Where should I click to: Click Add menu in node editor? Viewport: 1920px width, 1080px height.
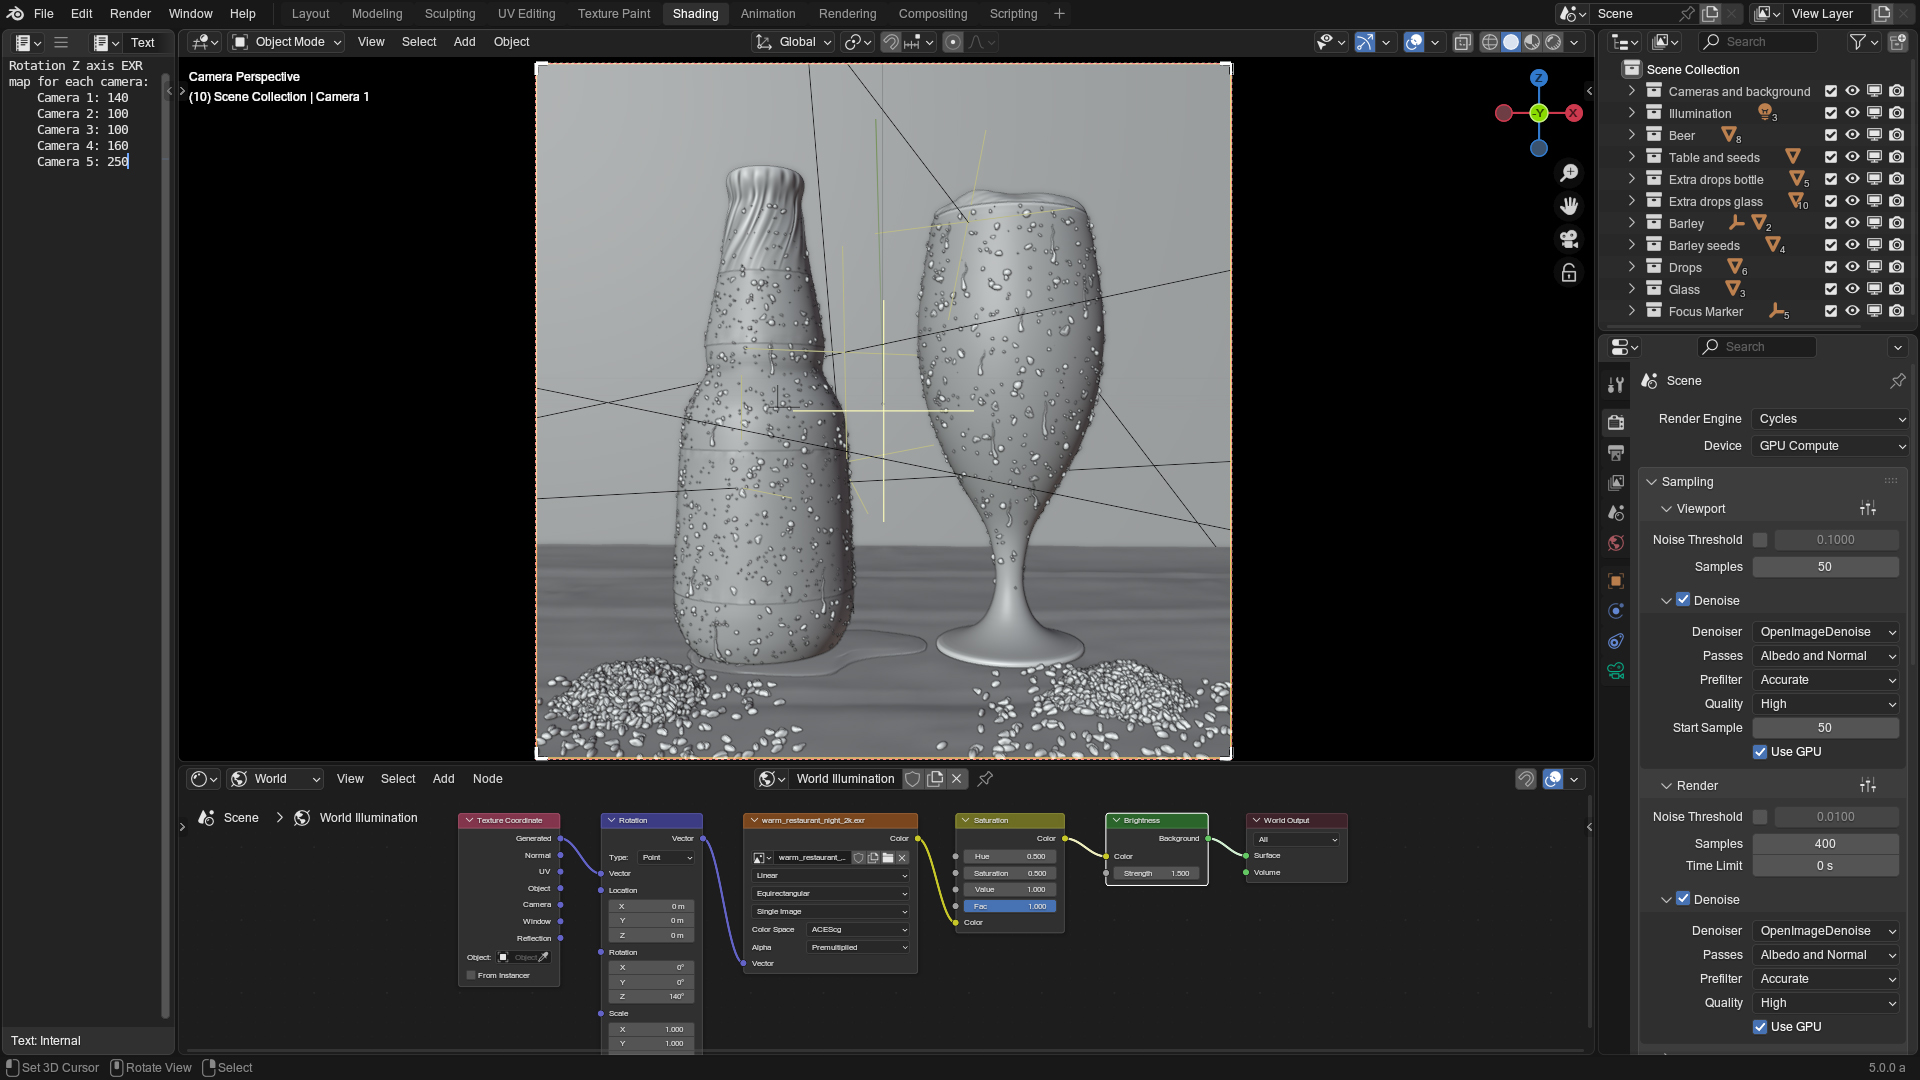point(443,779)
